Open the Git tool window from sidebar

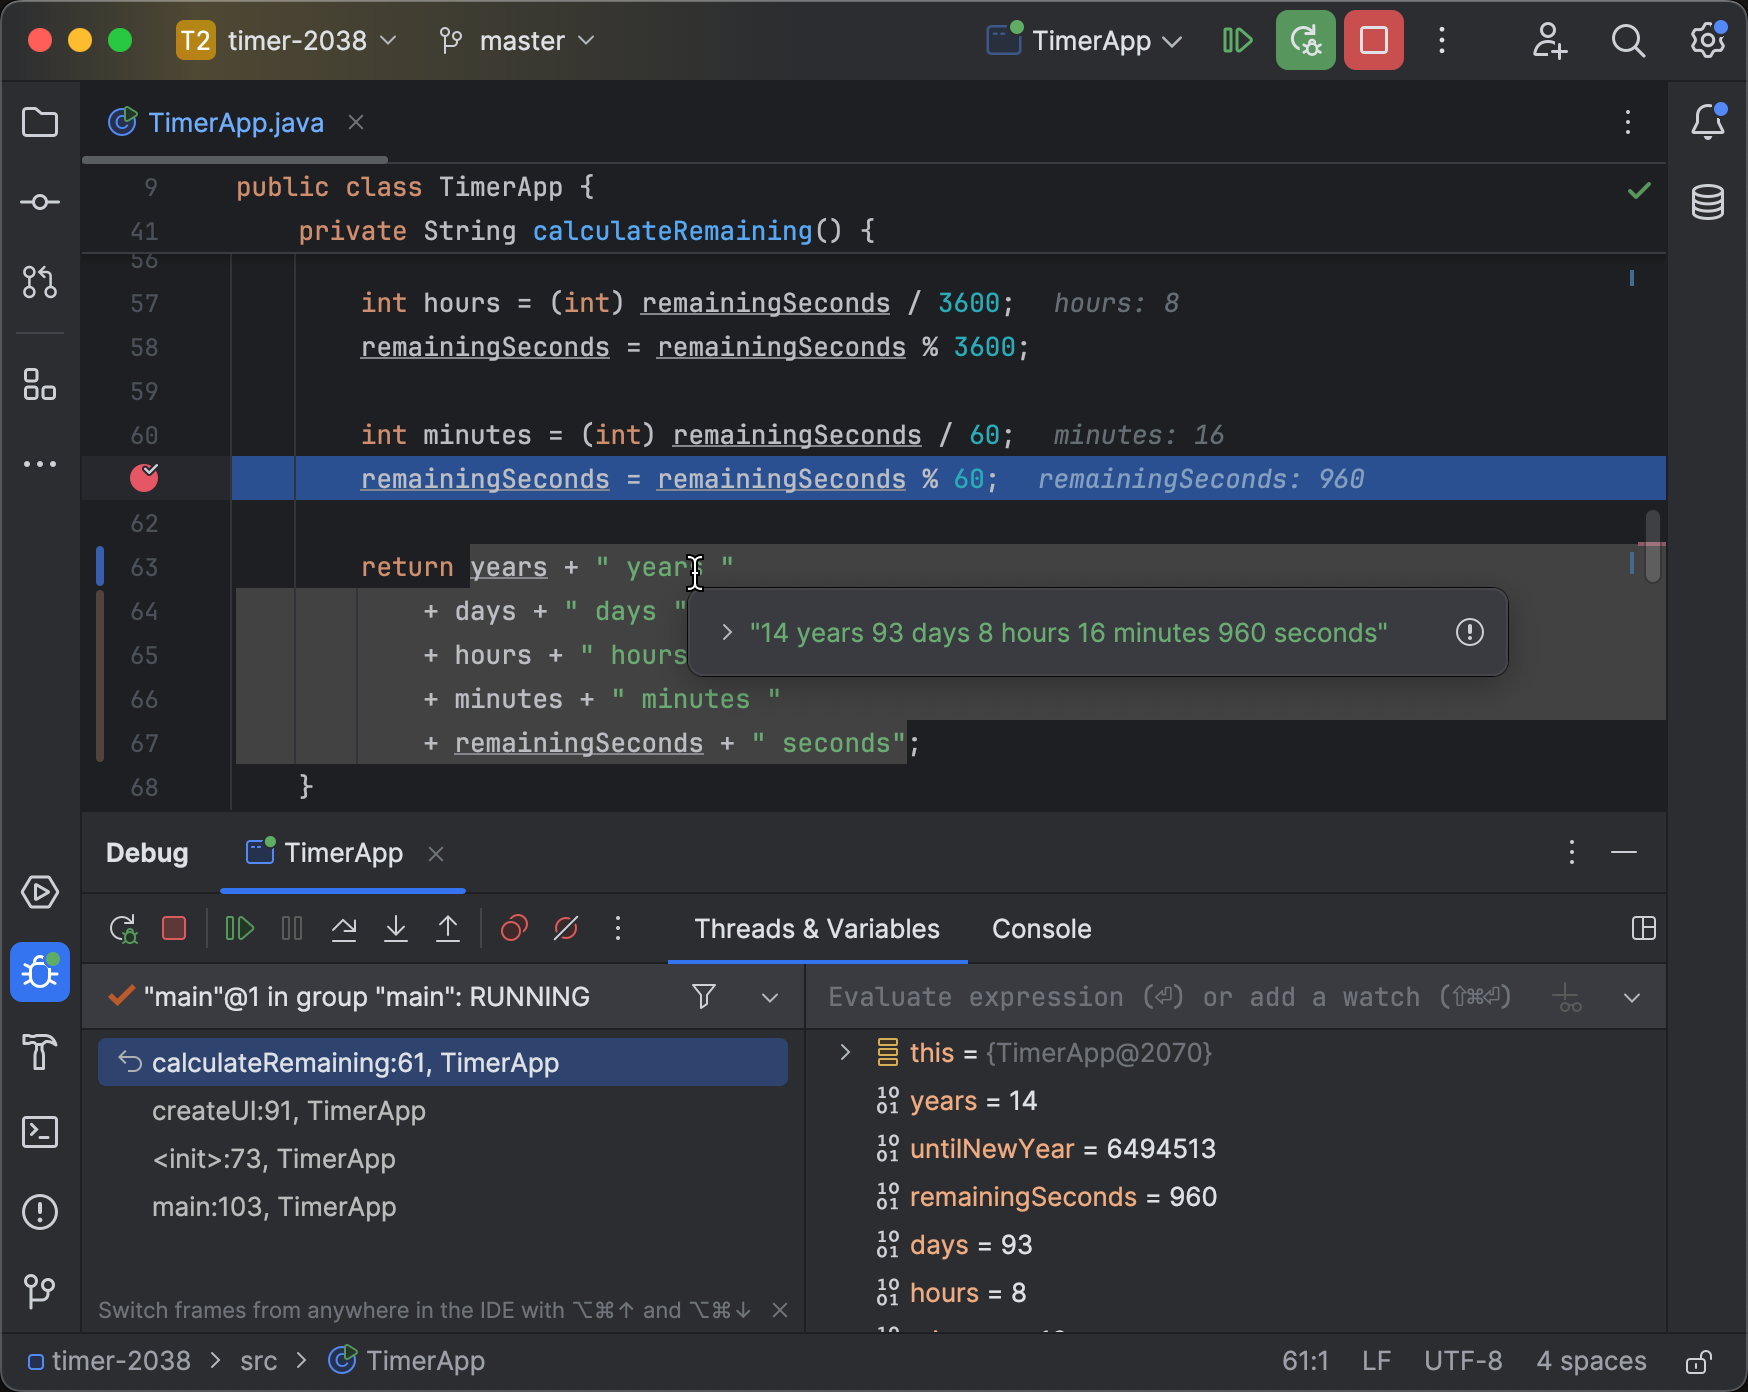coord(40,1292)
